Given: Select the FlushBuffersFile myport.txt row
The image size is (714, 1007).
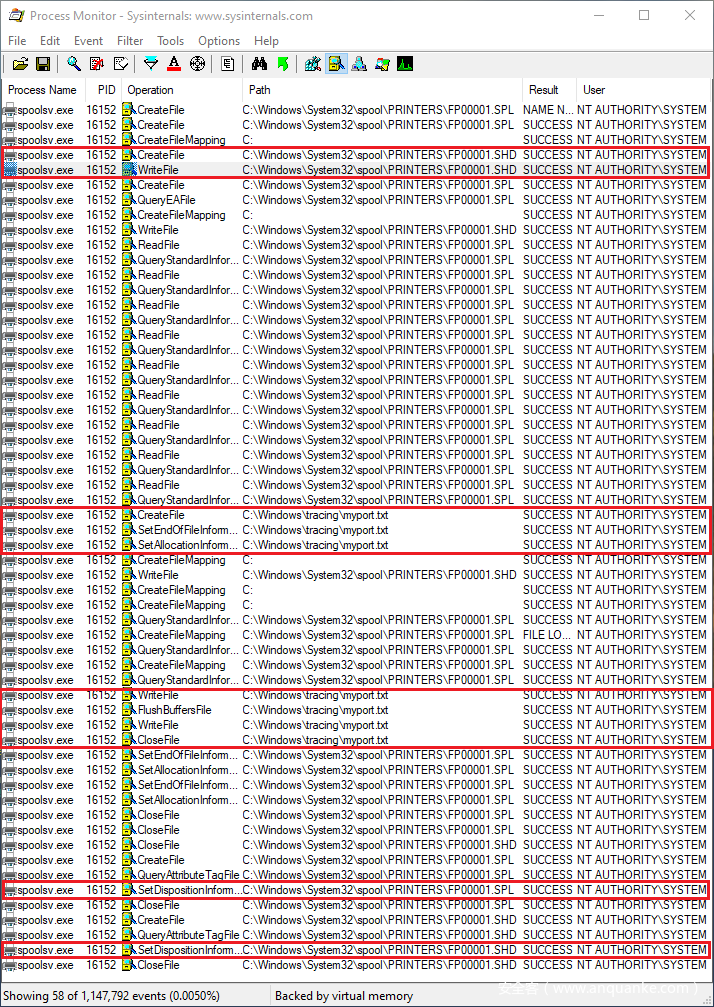Looking at the screenshot, I should pos(356,710).
